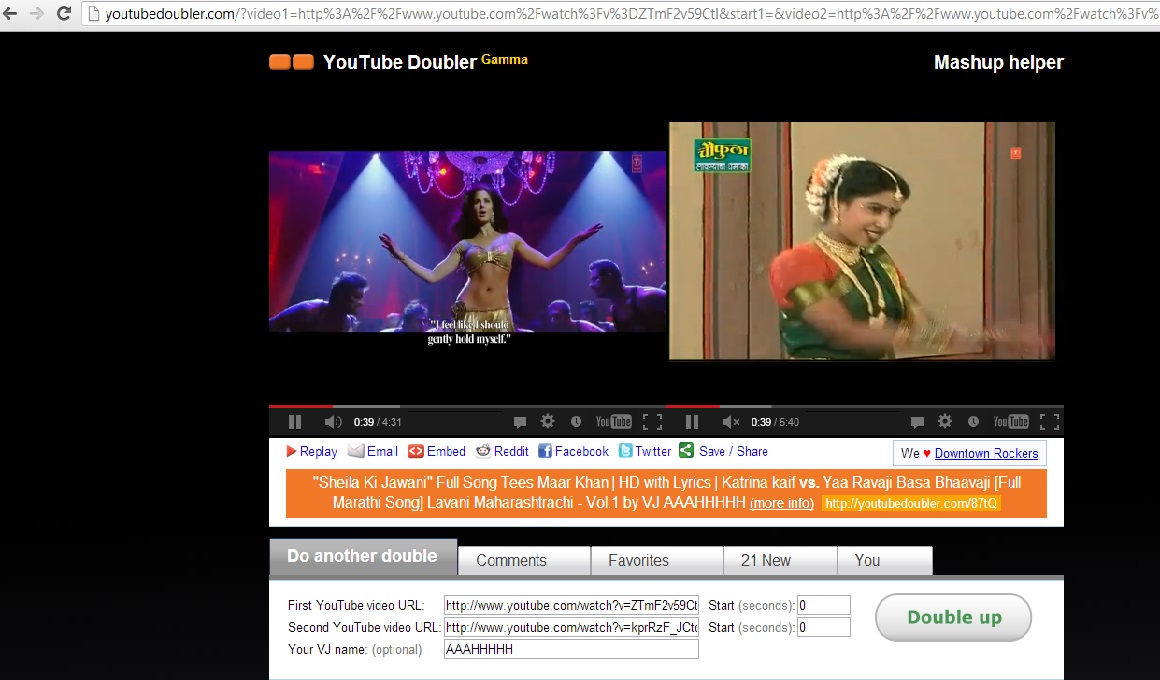Viewport: 1160px width, 680px height.
Task: Click the Second YouTube video URL field
Action: click(x=571, y=627)
